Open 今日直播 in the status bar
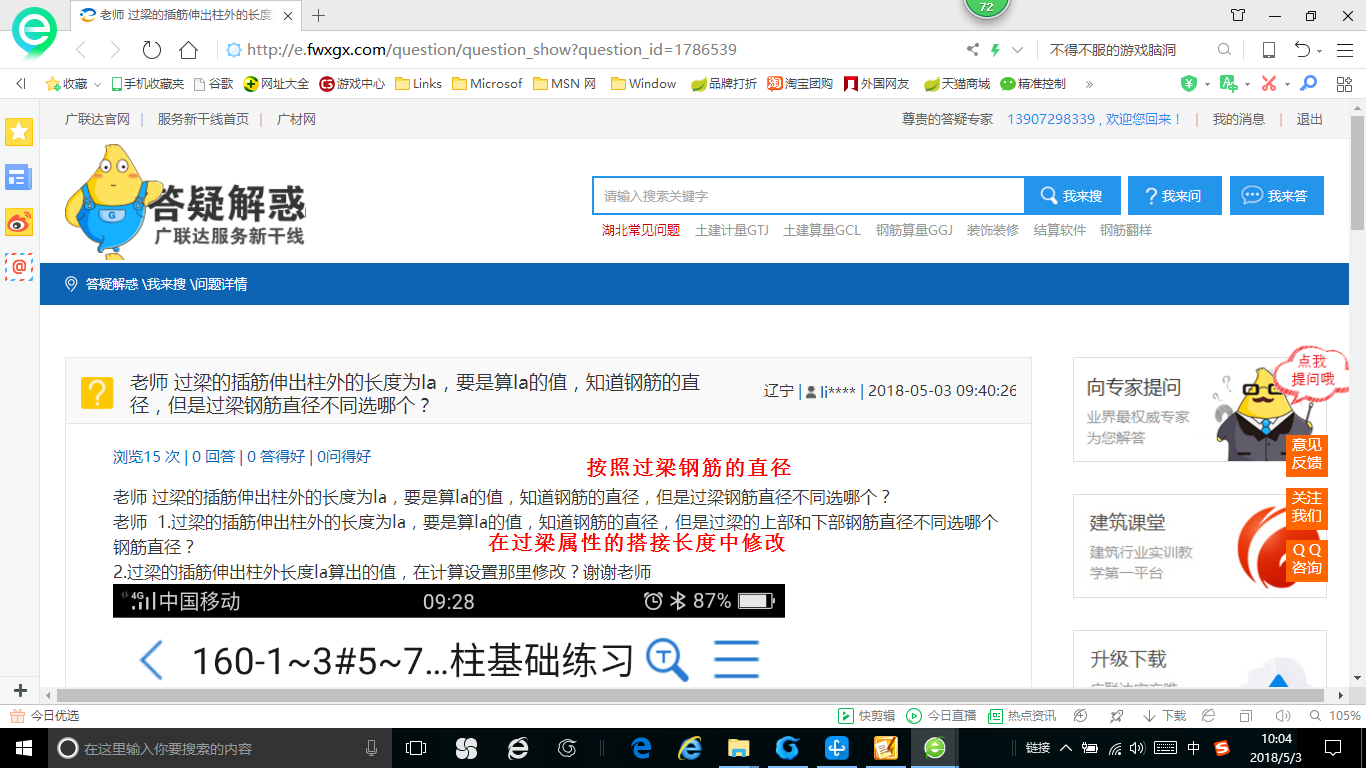 [x=941, y=716]
